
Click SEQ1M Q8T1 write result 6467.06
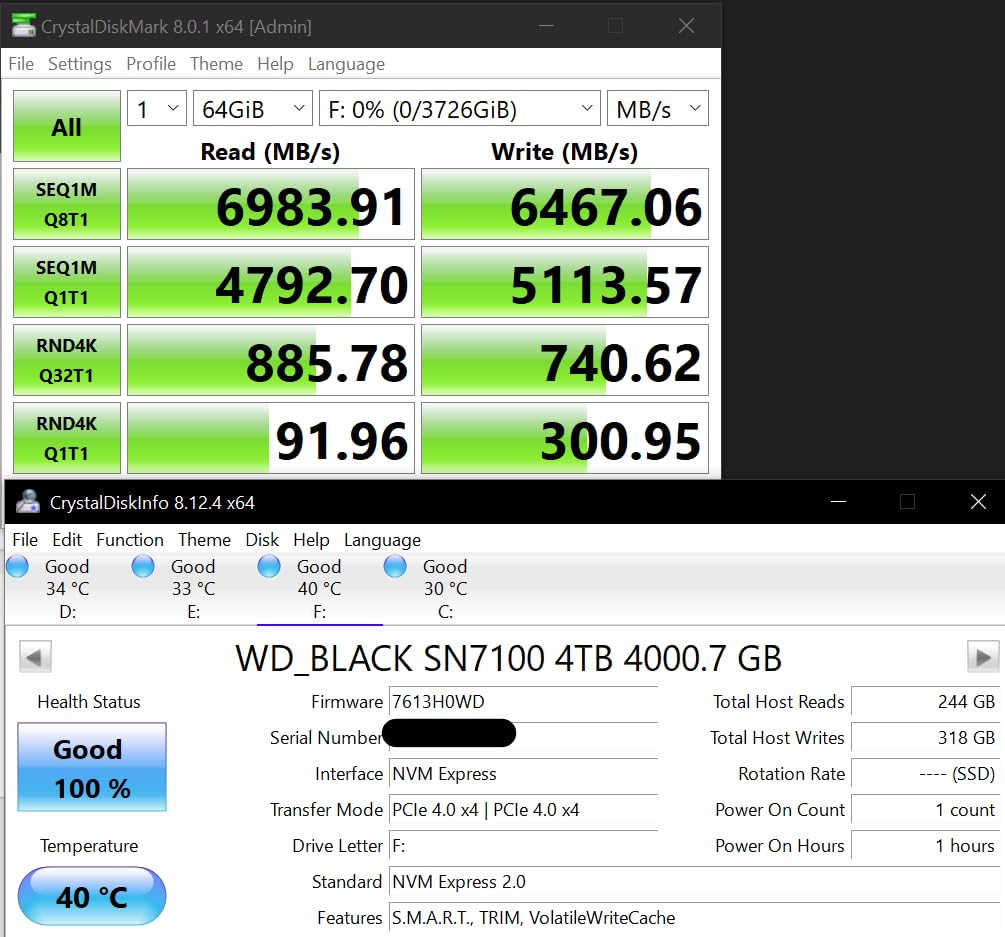pos(565,204)
